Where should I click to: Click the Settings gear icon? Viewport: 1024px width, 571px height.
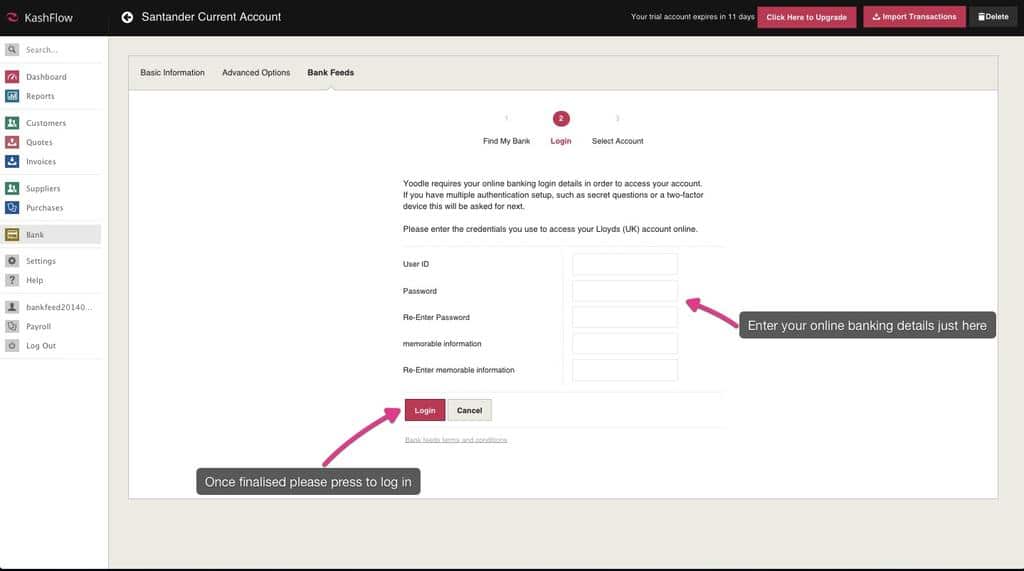coord(12,261)
